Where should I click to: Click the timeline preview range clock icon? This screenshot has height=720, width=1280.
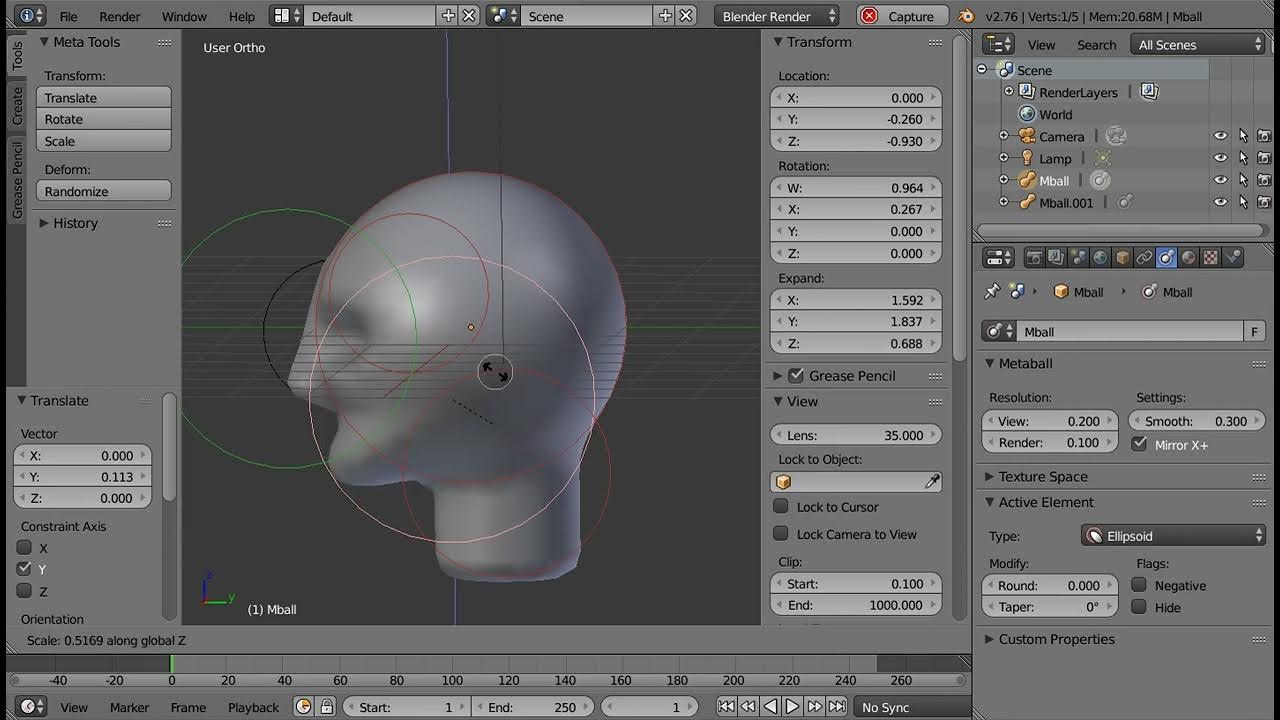pyautogui.click(x=304, y=707)
